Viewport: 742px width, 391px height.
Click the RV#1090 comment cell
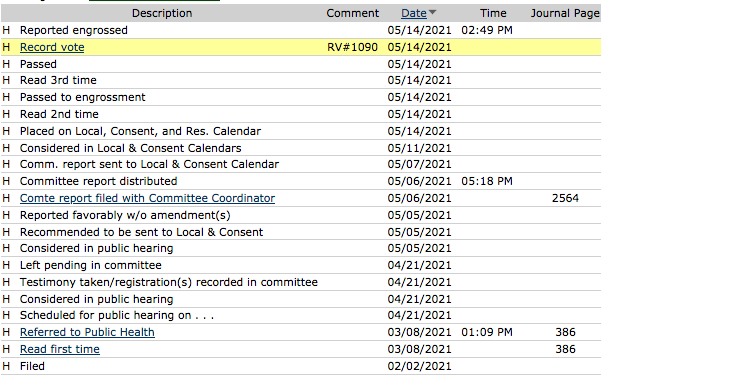[353, 47]
